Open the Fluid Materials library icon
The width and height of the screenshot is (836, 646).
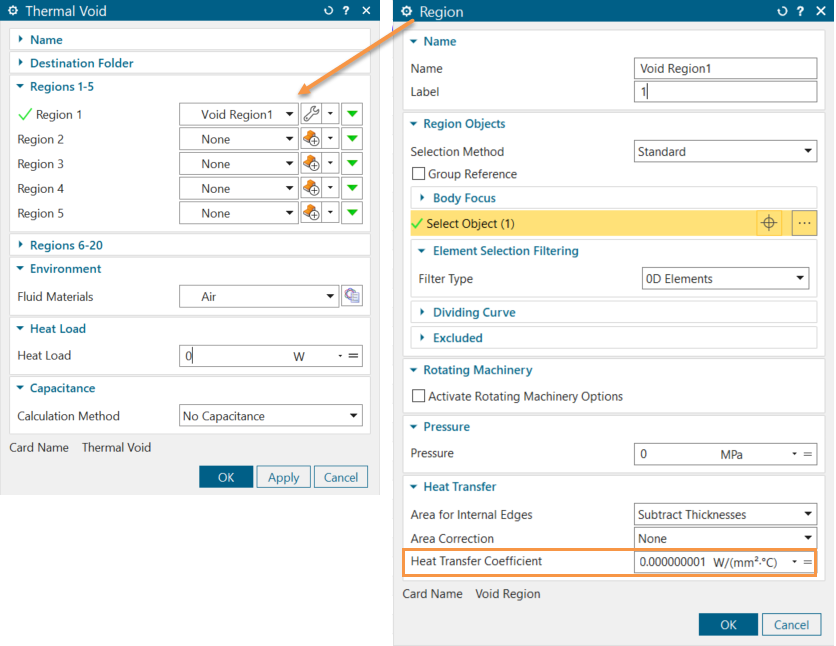coord(352,296)
